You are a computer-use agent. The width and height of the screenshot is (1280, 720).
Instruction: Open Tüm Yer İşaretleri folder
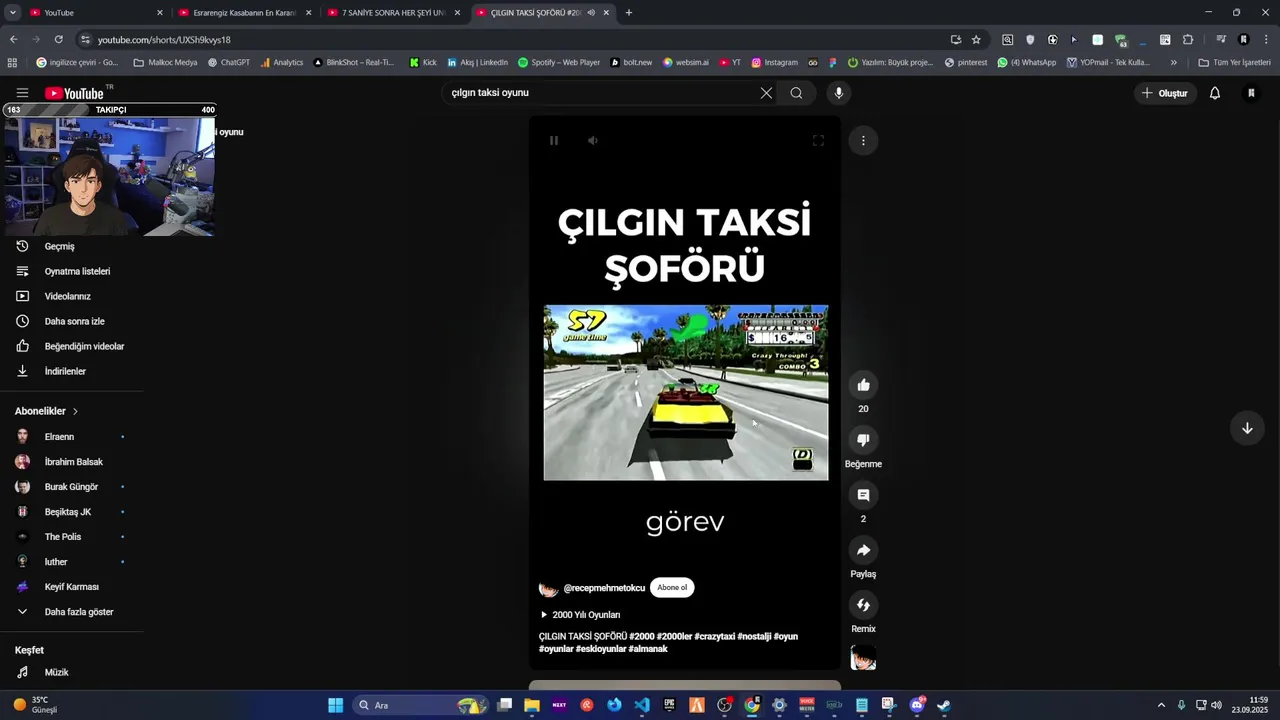click(1234, 62)
